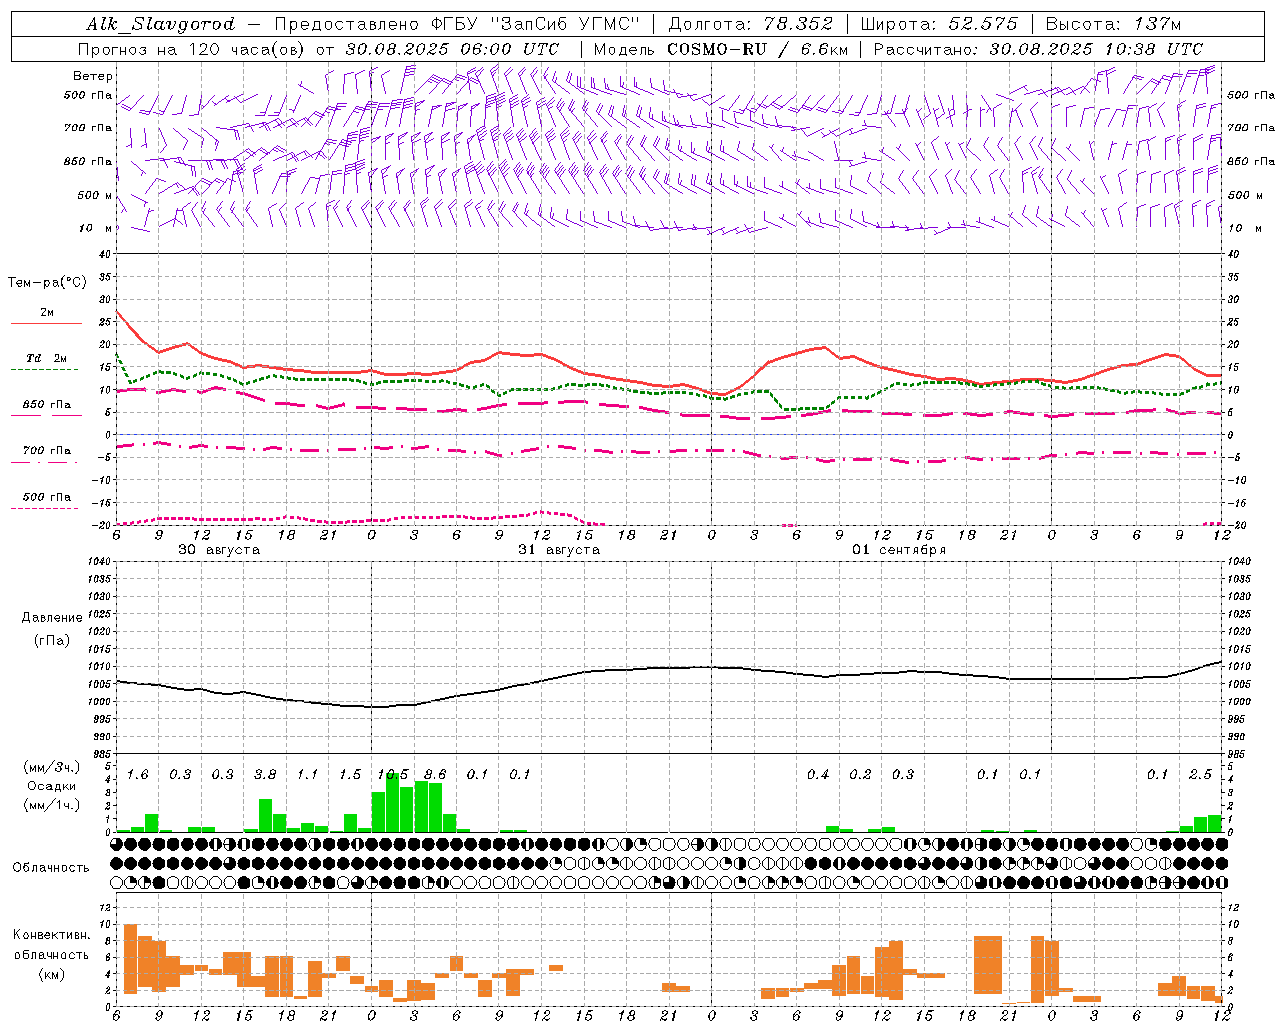Click the left '850 гПа' wind level label

(88, 161)
